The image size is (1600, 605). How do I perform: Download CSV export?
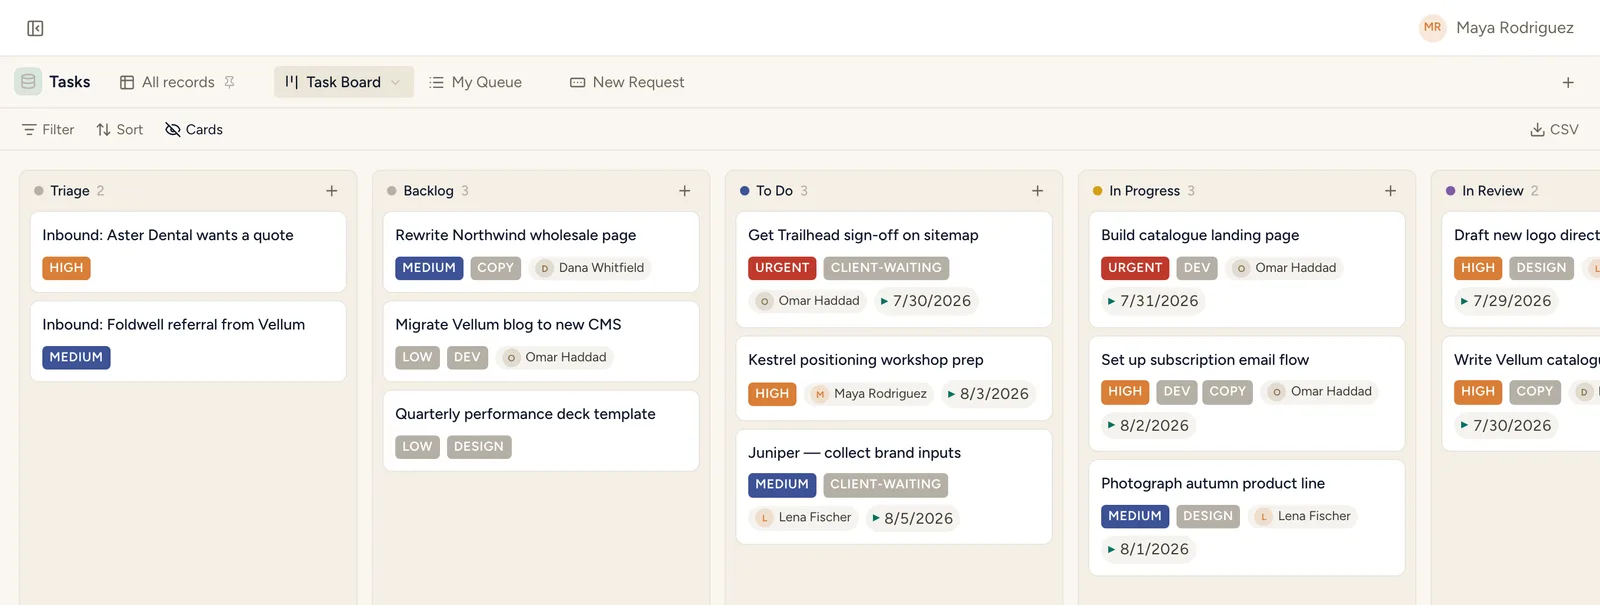click(1554, 130)
